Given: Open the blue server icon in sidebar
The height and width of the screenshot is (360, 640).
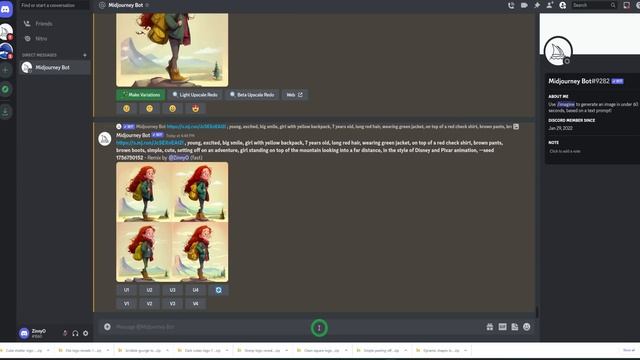Looking at the screenshot, I should pyautogui.click(x=6, y=51).
